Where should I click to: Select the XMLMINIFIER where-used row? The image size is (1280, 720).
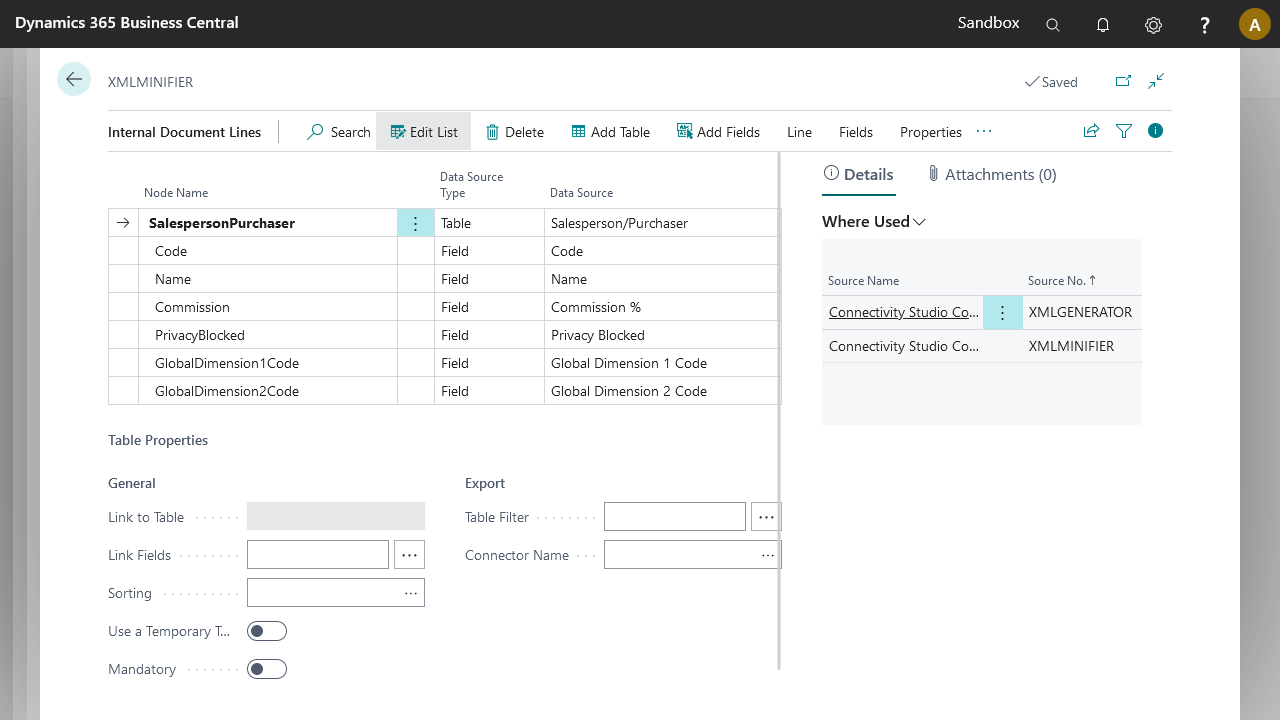pyautogui.click(x=982, y=346)
